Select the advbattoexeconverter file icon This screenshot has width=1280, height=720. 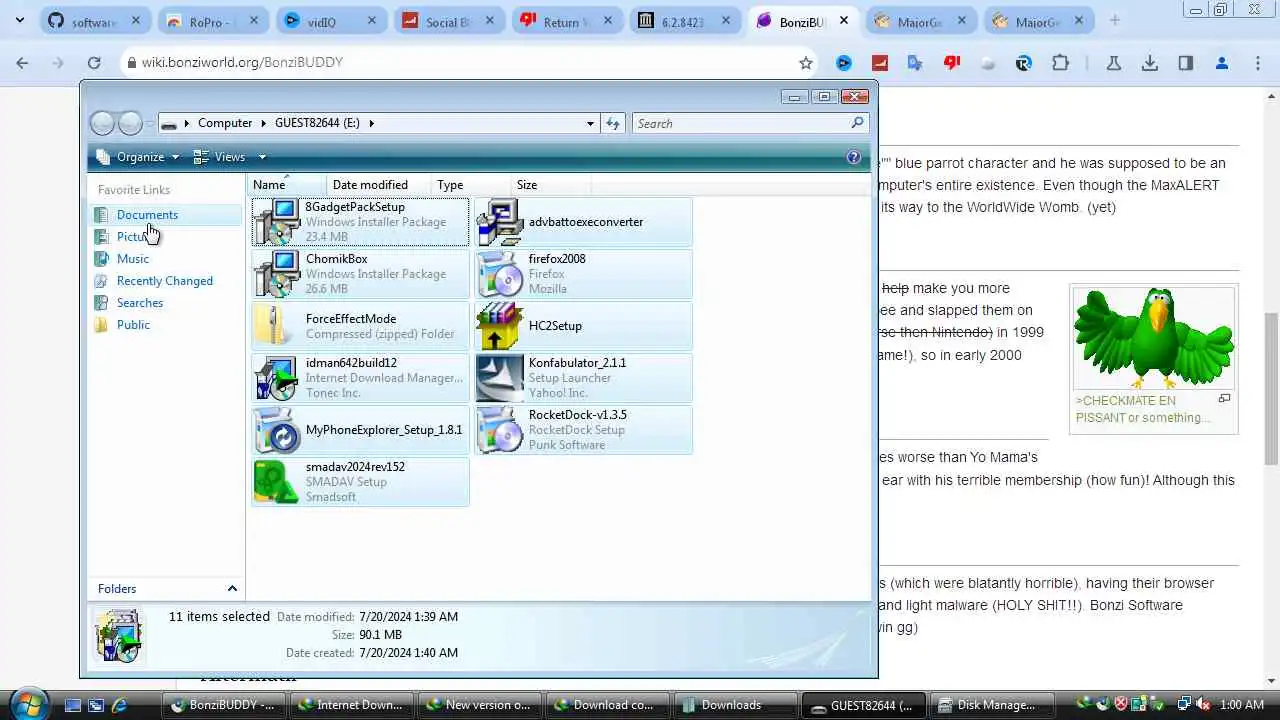[x=499, y=222]
